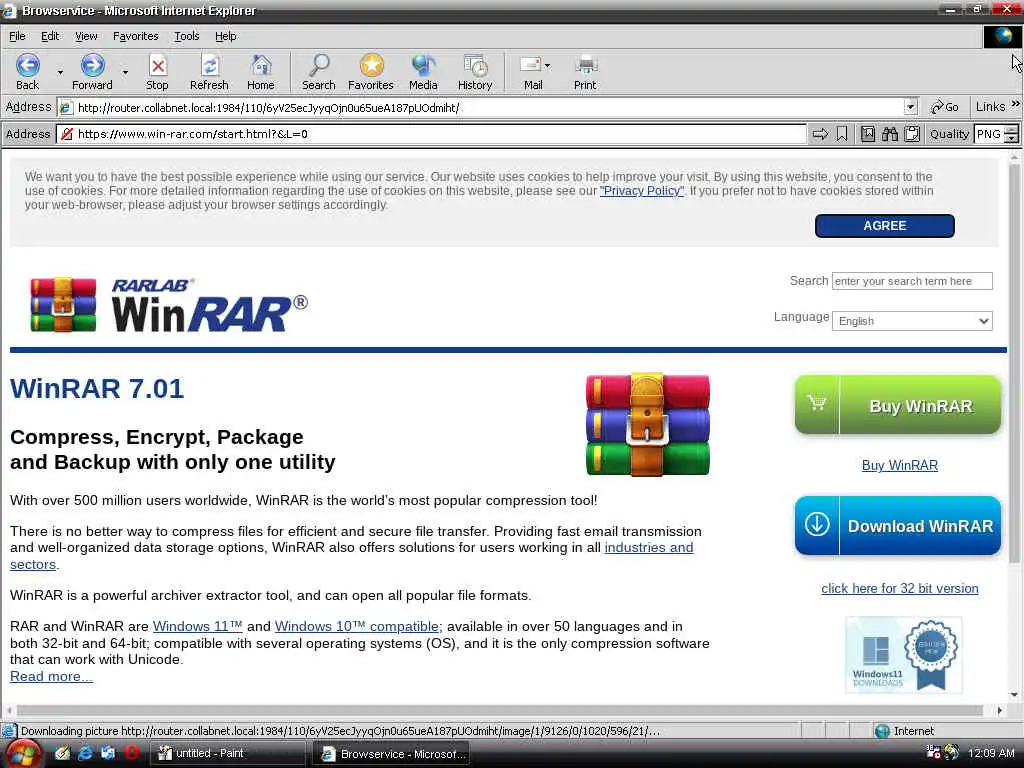Click the binoculars find icon
The image size is (1024, 768).
(x=889, y=134)
